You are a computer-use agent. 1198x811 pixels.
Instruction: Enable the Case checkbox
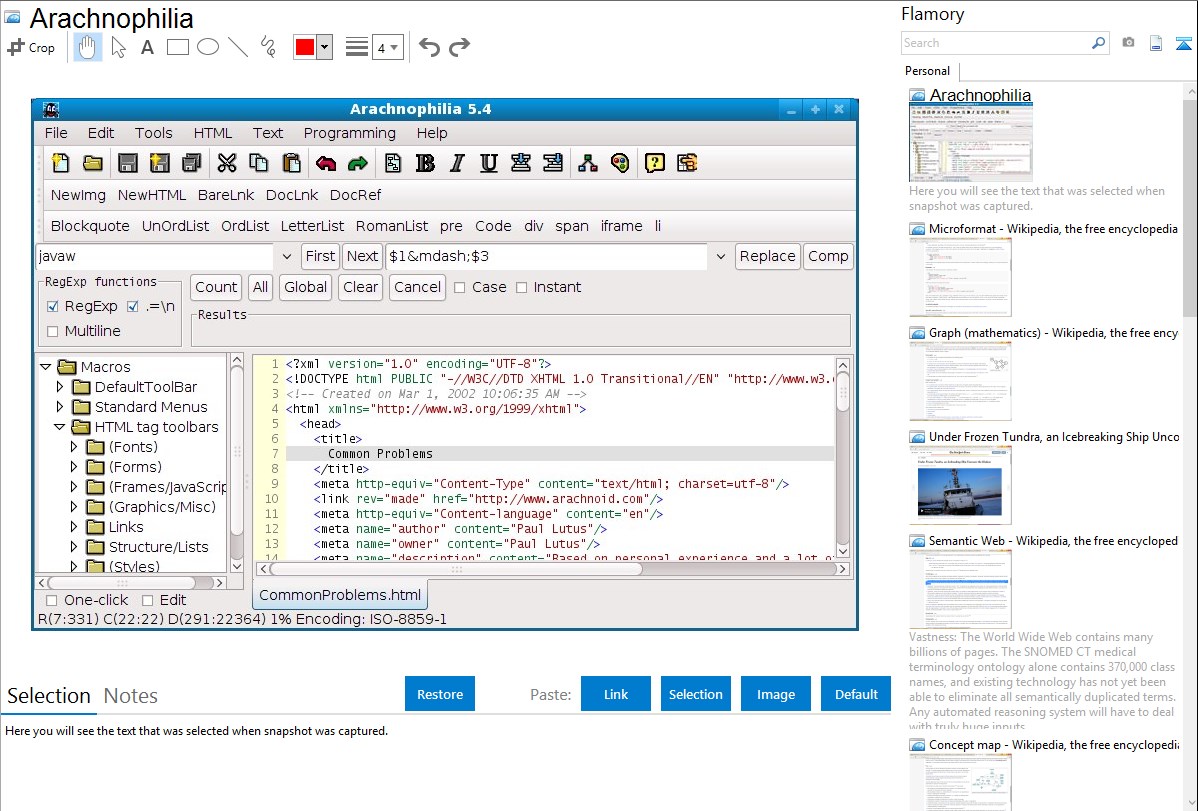460,287
